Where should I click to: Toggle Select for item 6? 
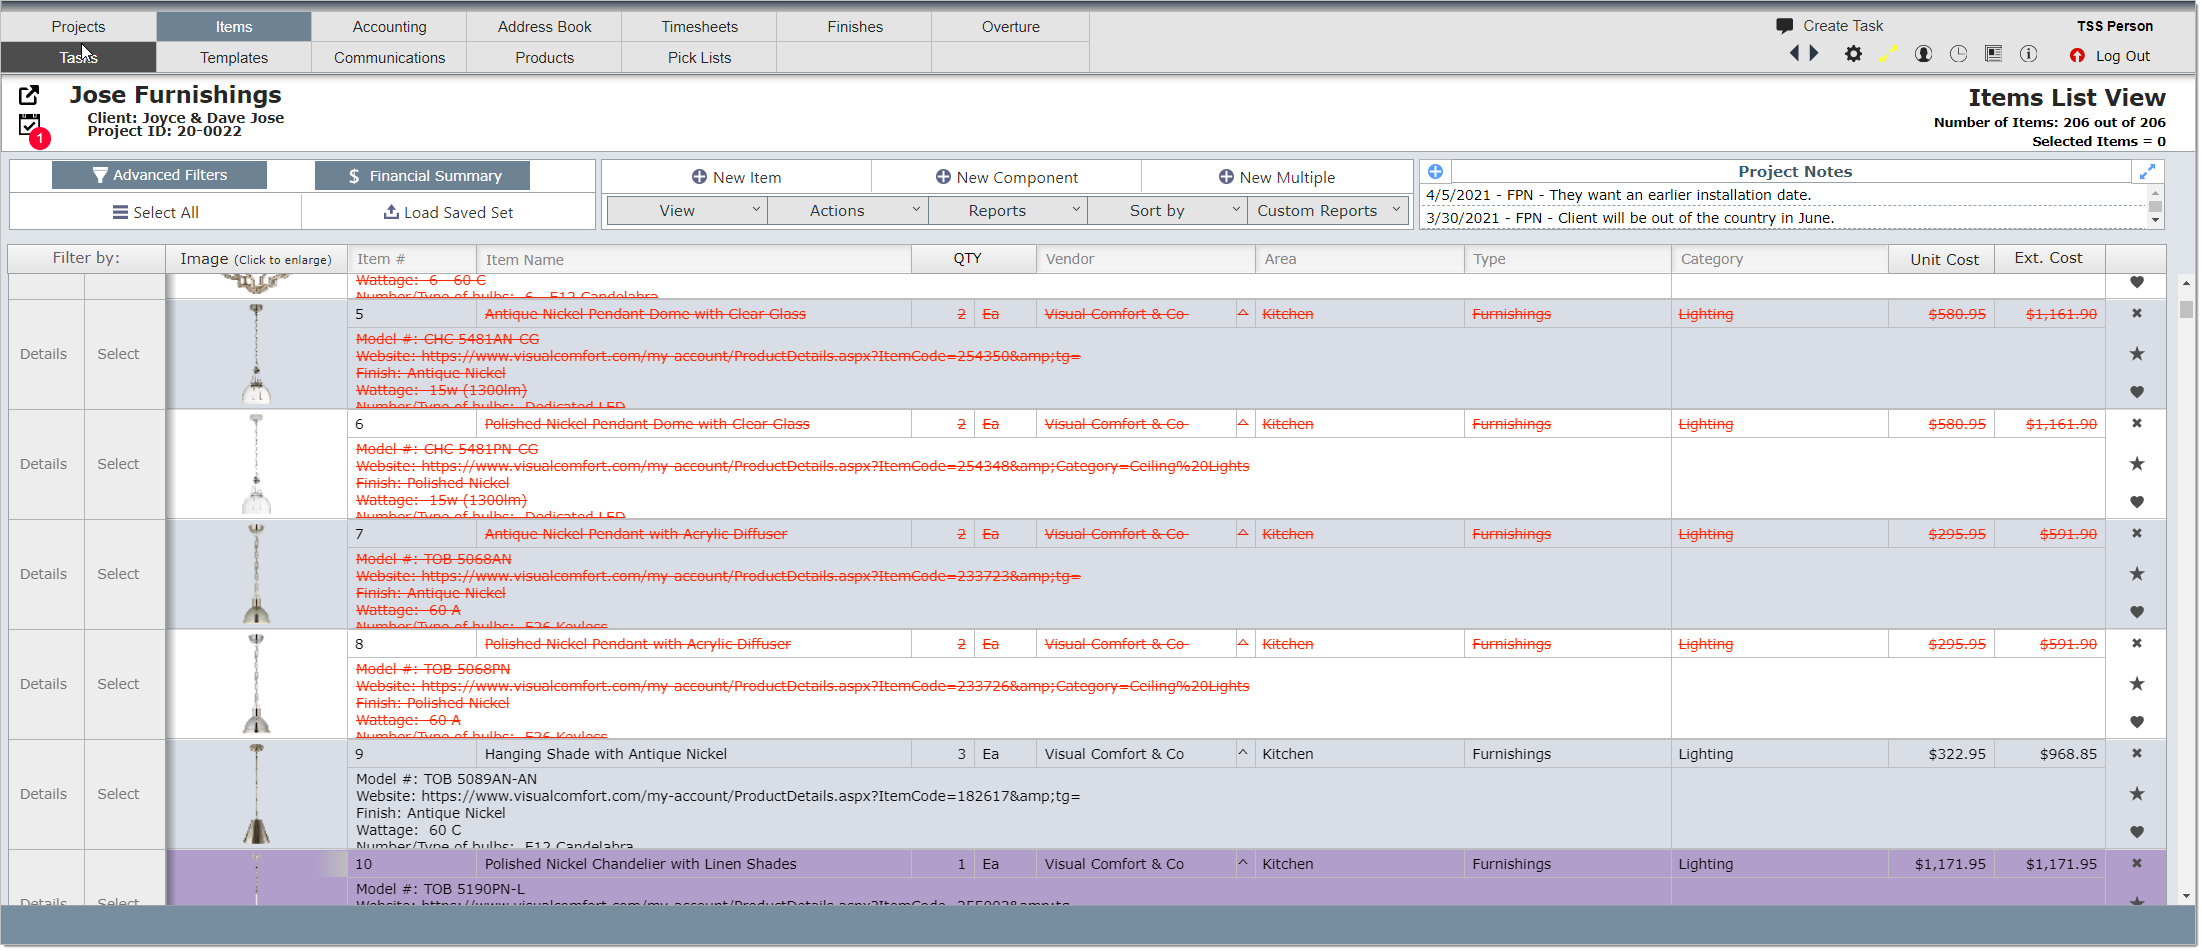(118, 464)
